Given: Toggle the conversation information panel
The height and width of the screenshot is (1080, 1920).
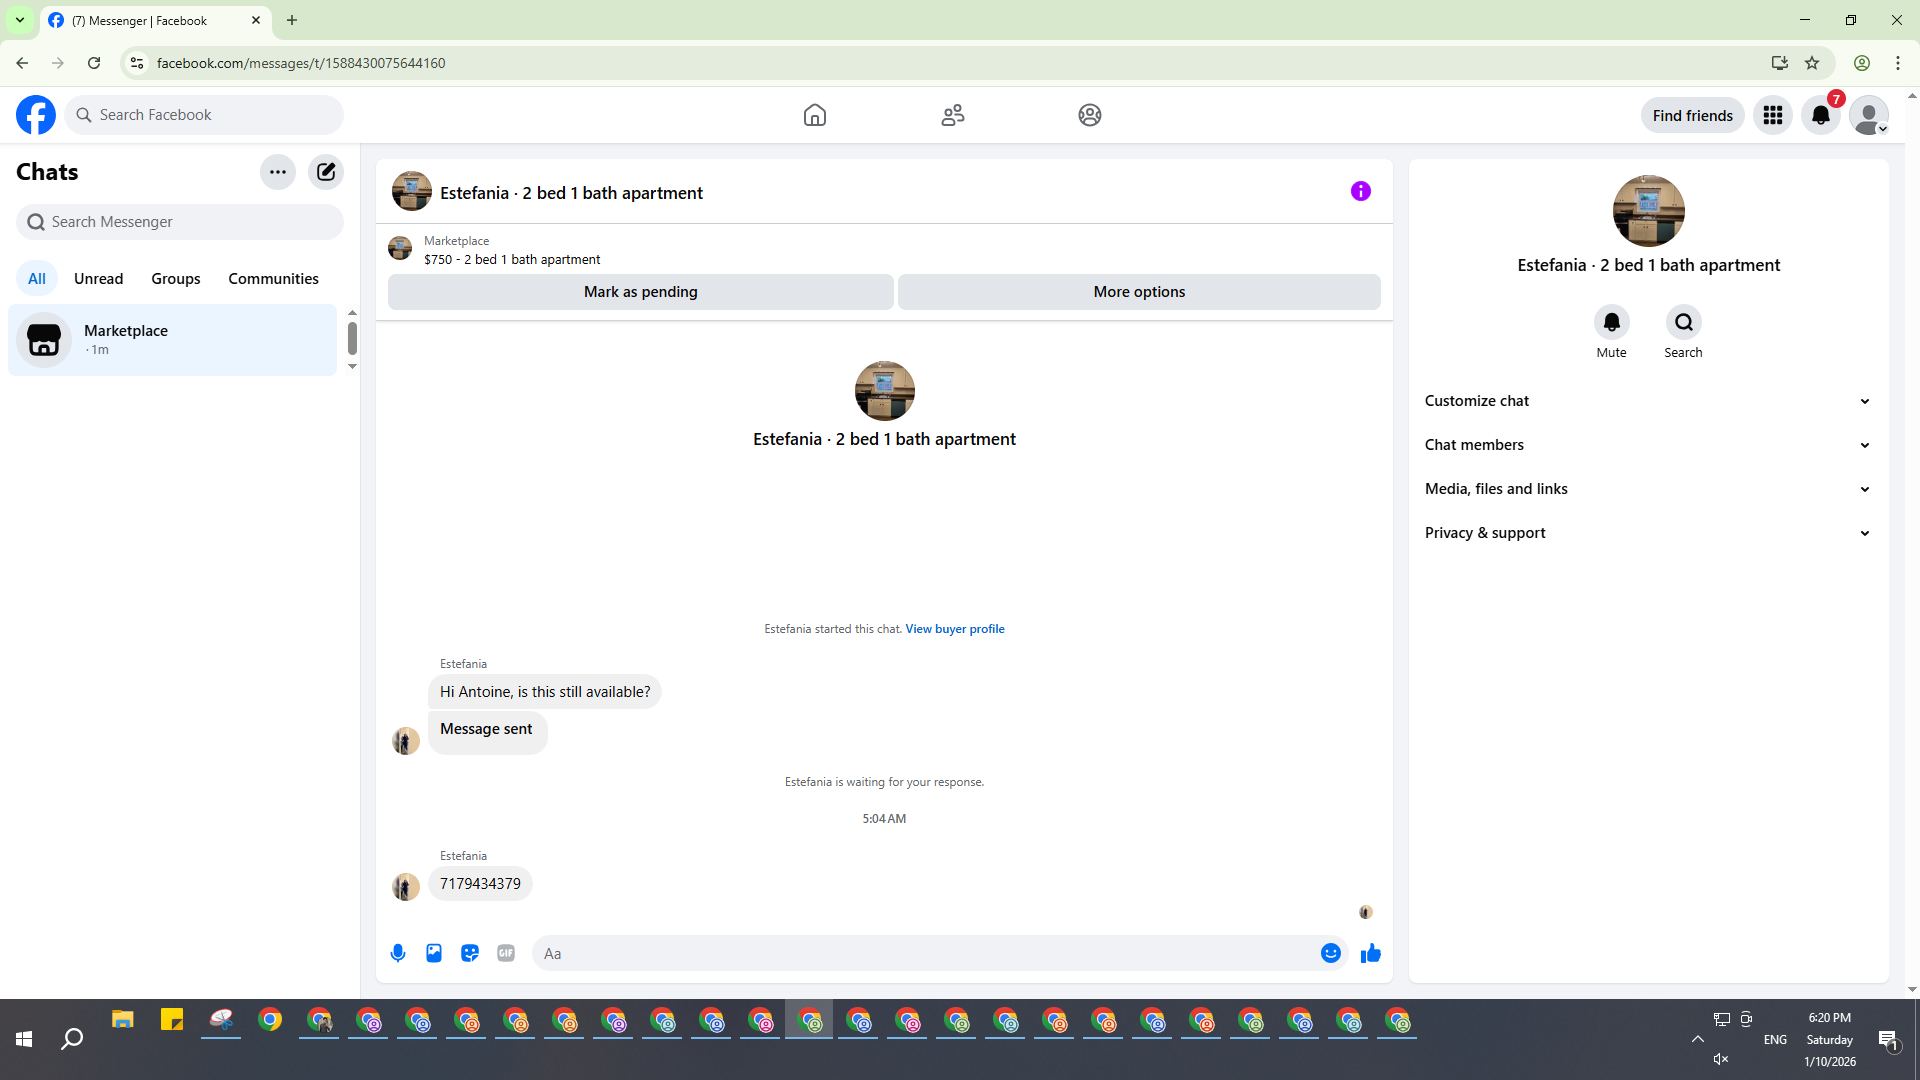Looking at the screenshot, I should pos(1360,191).
